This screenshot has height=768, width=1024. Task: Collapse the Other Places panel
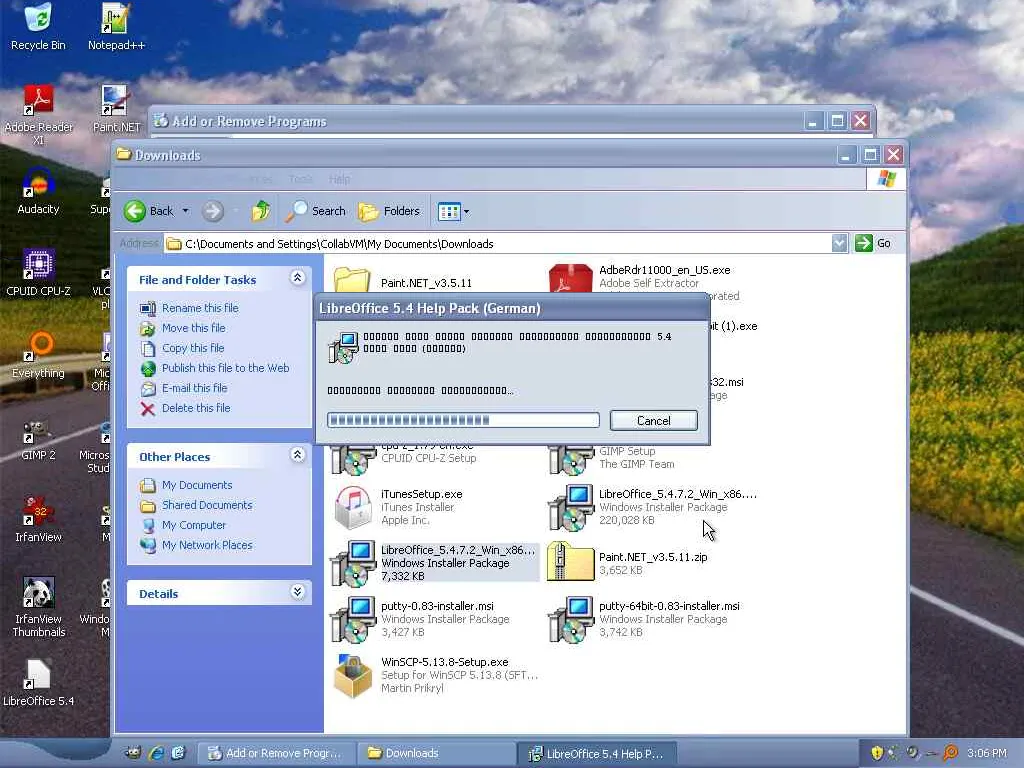point(297,455)
